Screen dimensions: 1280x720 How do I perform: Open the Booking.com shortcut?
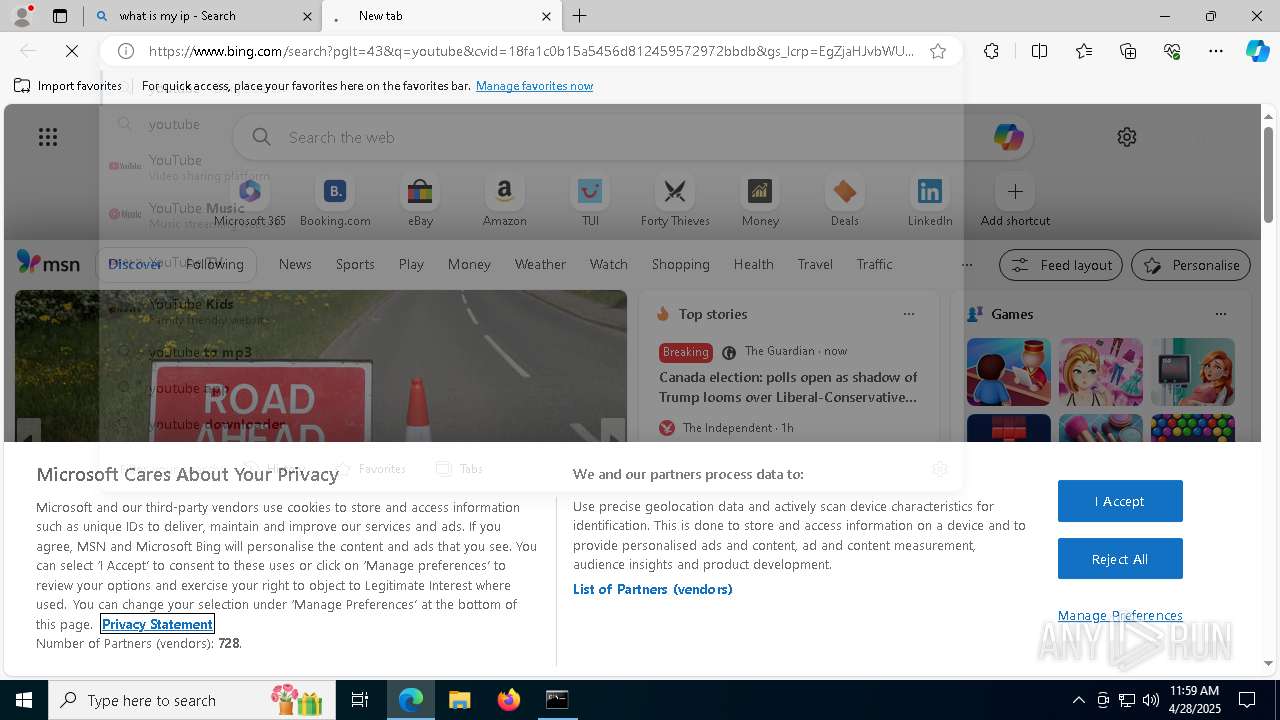tap(335, 201)
